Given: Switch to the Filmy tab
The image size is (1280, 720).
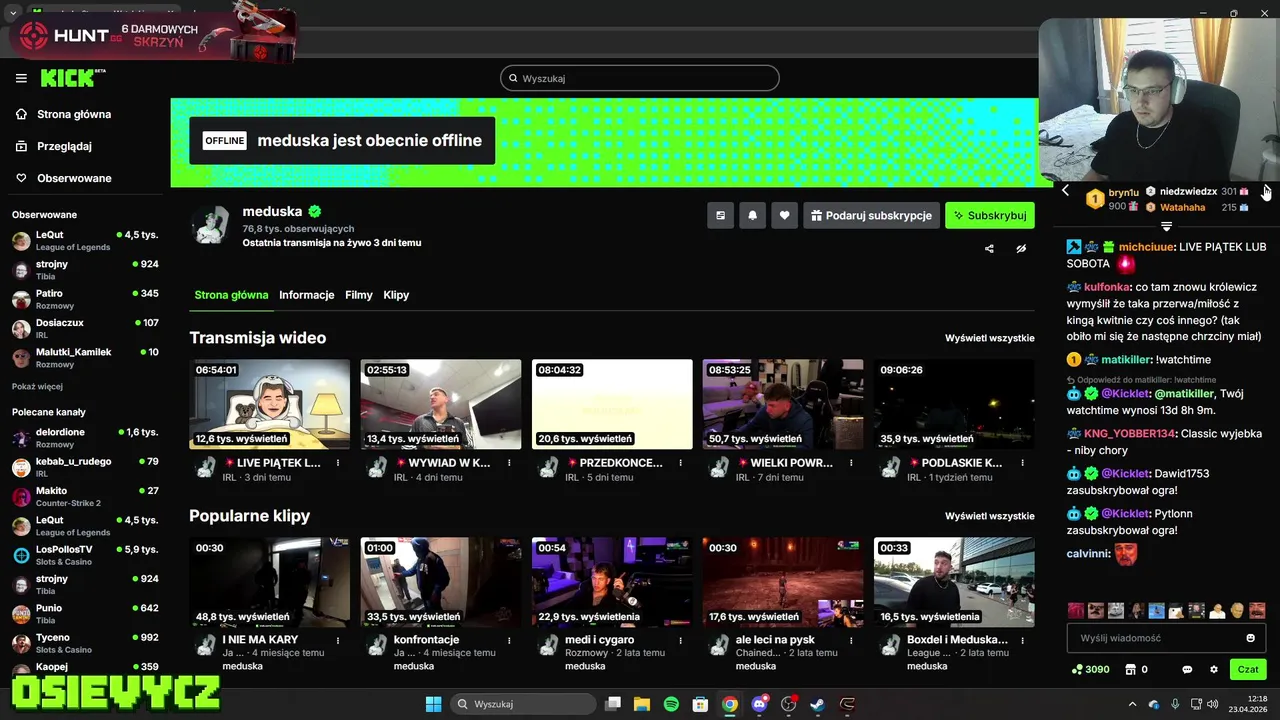Looking at the screenshot, I should point(358,295).
